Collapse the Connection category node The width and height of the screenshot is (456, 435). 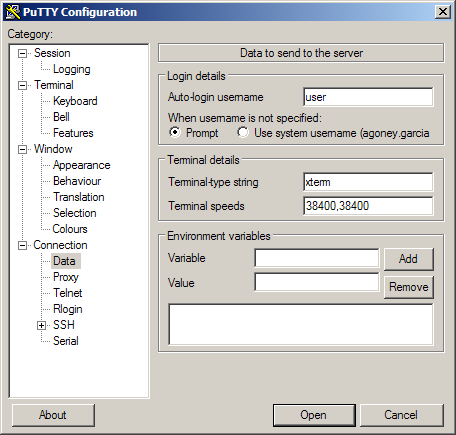pyautogui.click(x=22, y=245)
